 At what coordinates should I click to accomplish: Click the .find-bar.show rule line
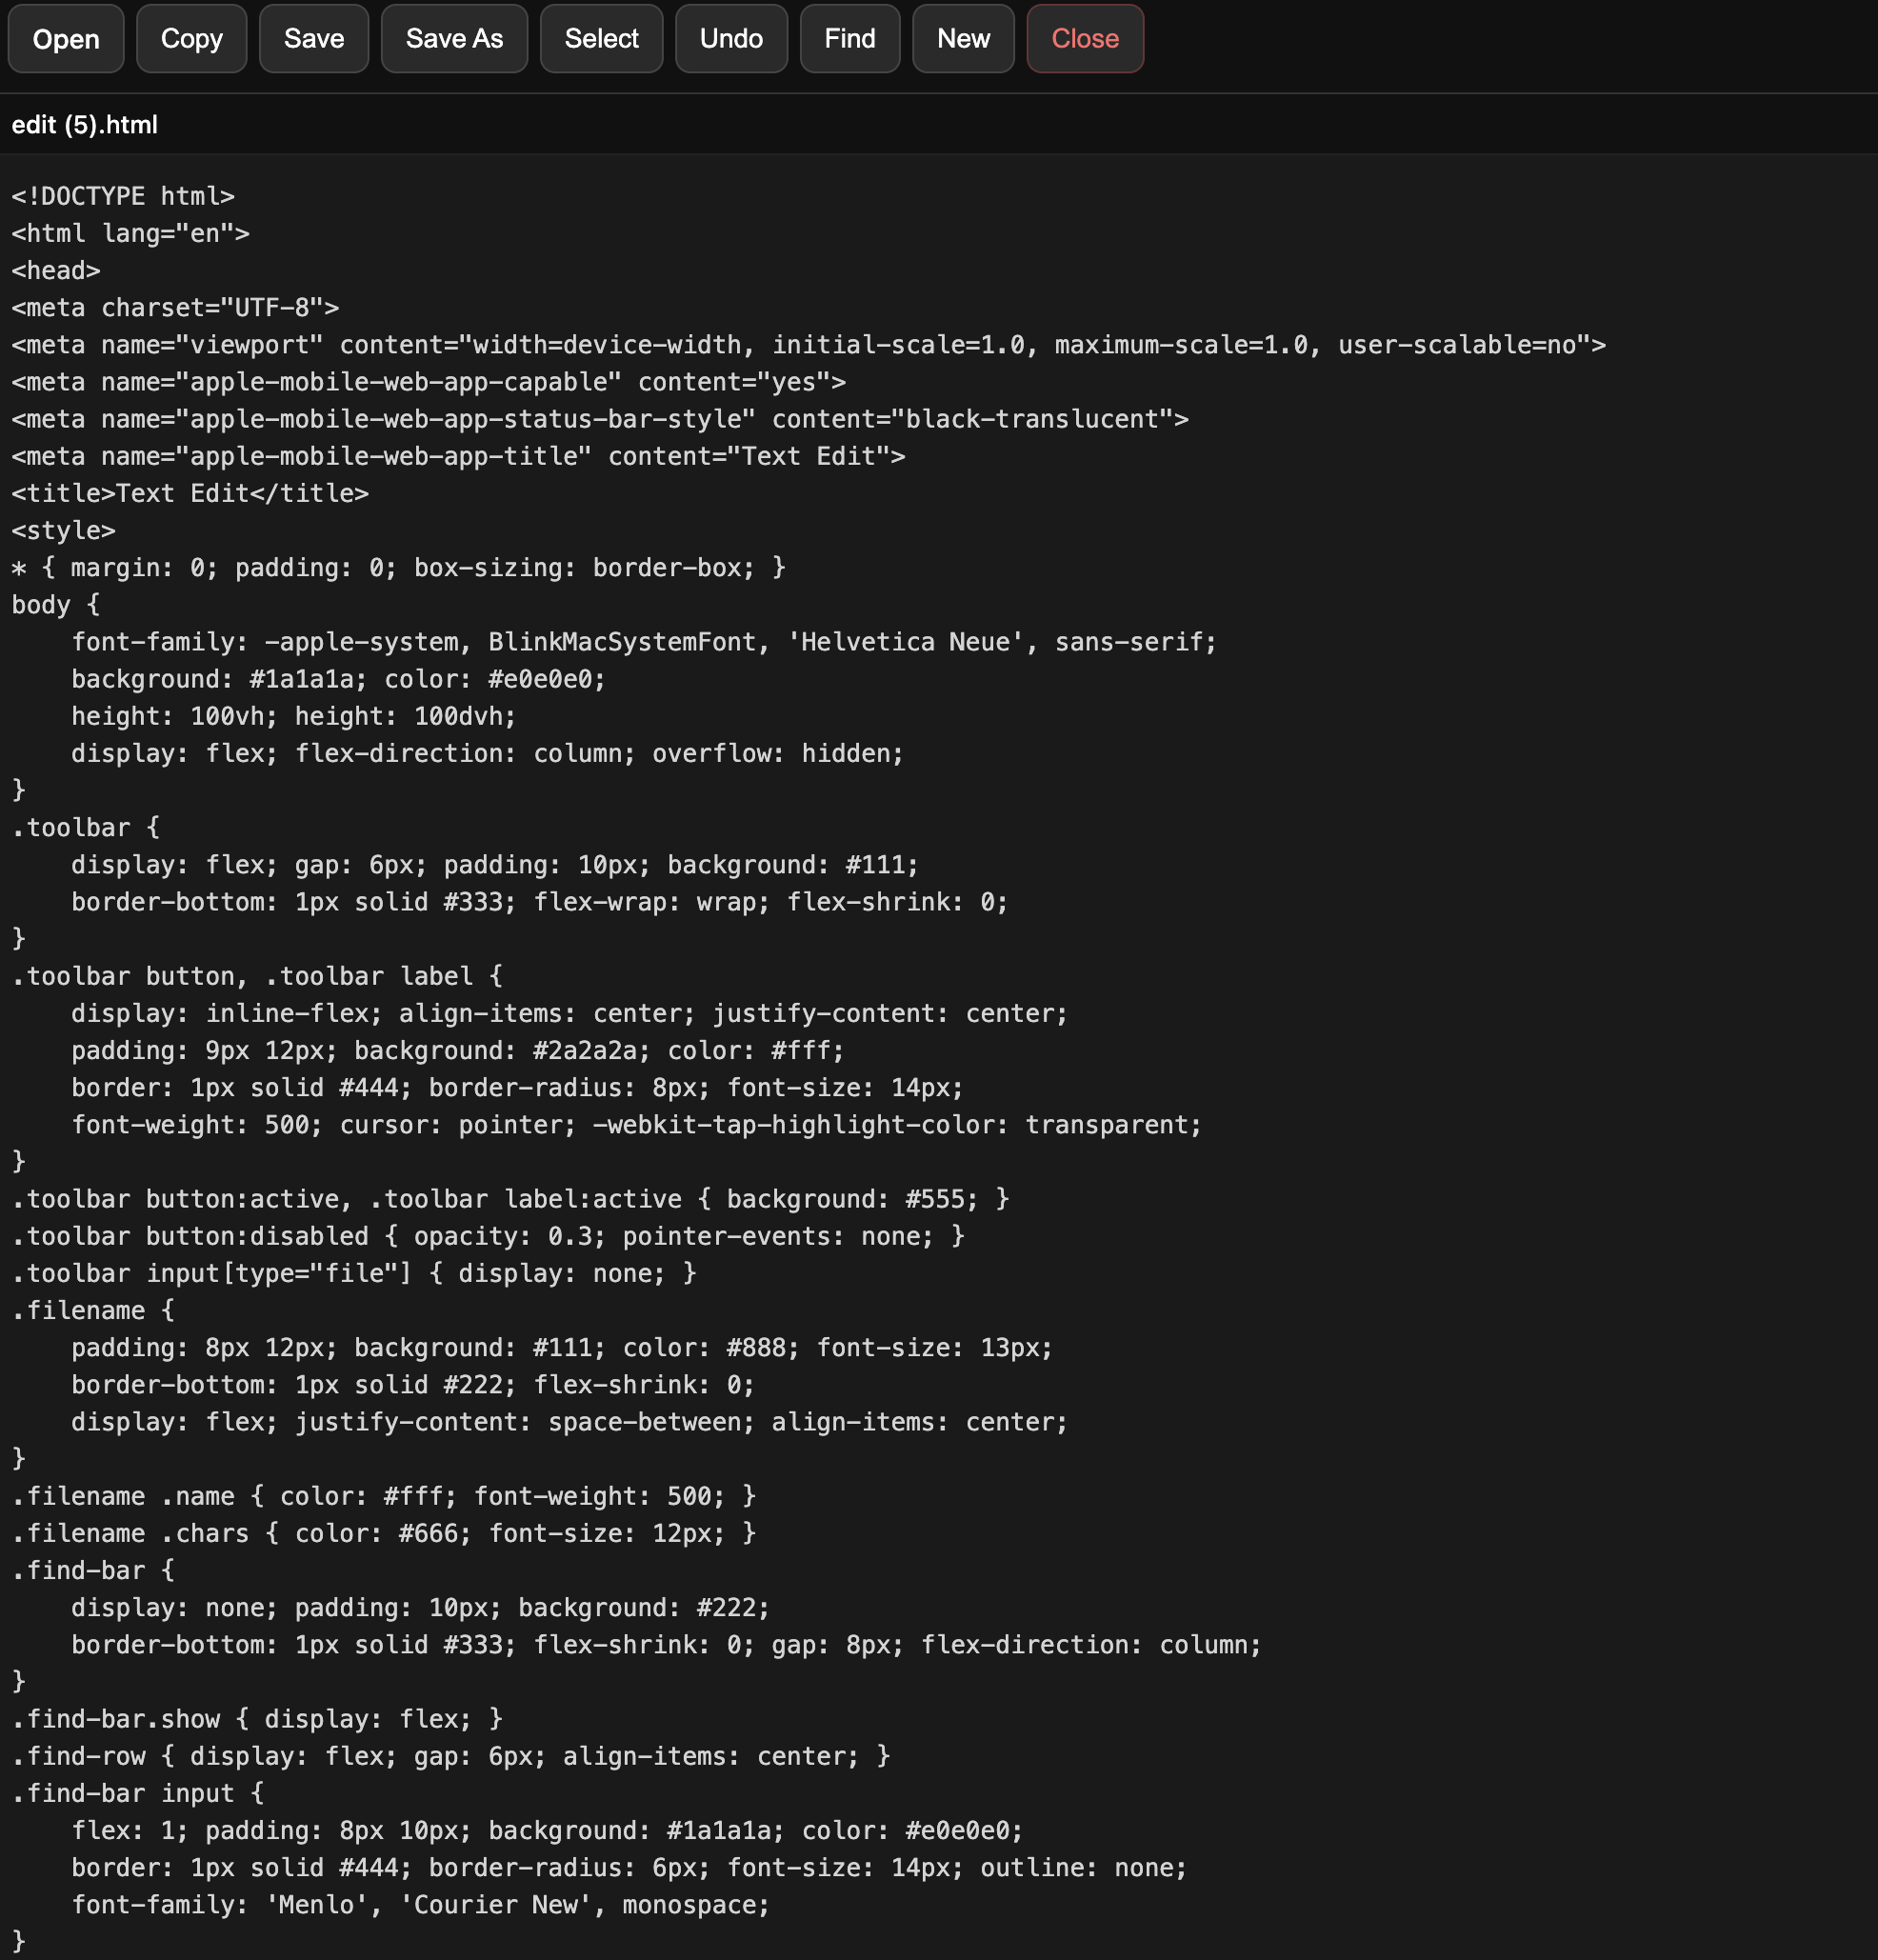(x=256, y=1719)
